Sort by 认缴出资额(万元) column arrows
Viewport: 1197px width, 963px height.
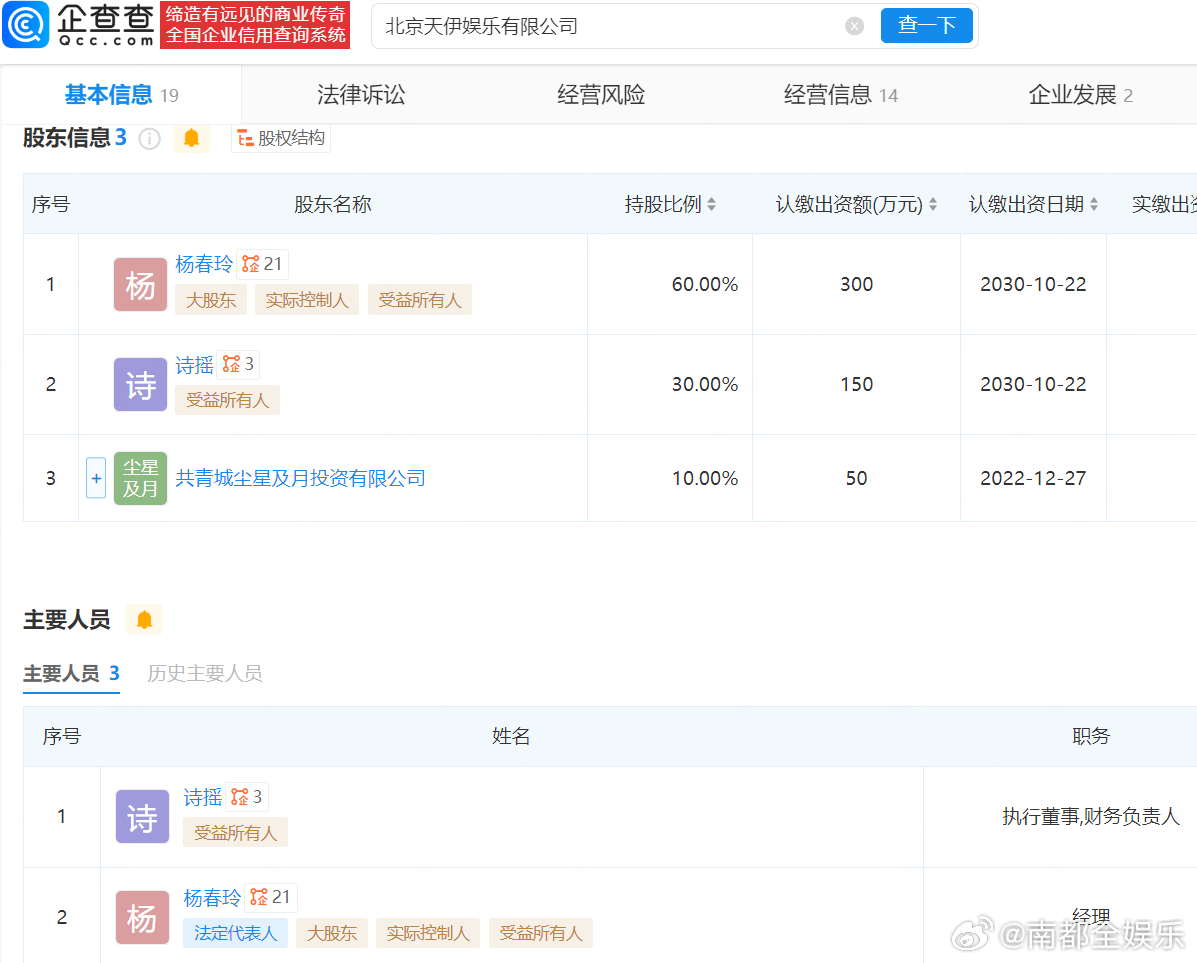click(x=932, y=204)
